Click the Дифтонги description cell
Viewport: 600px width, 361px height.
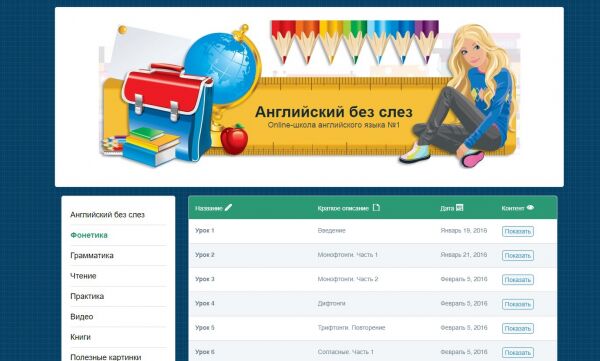(331, 303)
